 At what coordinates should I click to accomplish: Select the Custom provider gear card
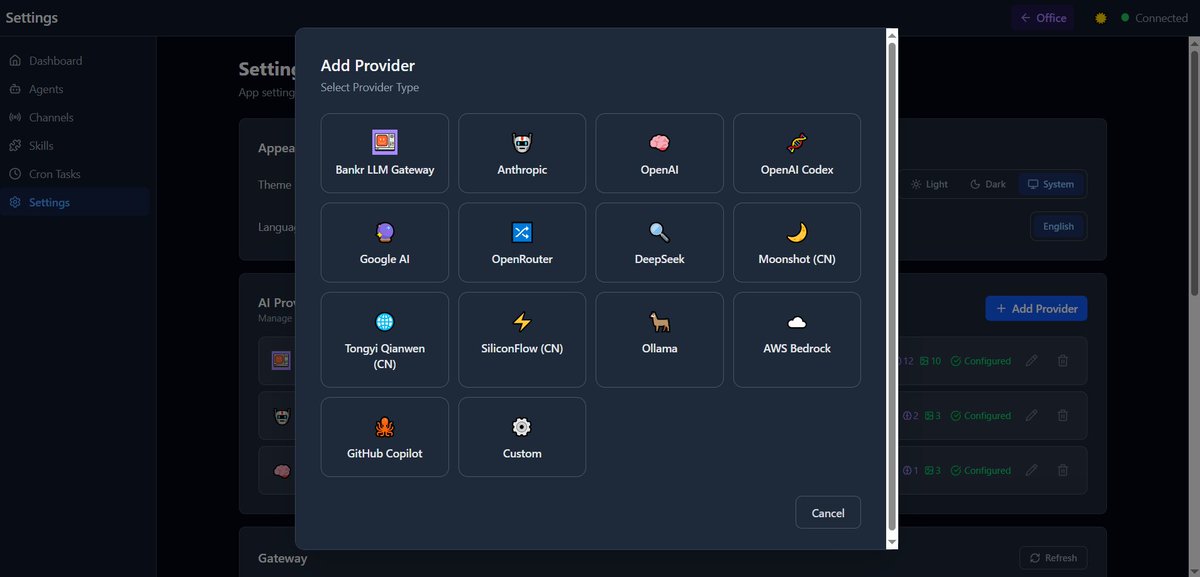(522, 437)
